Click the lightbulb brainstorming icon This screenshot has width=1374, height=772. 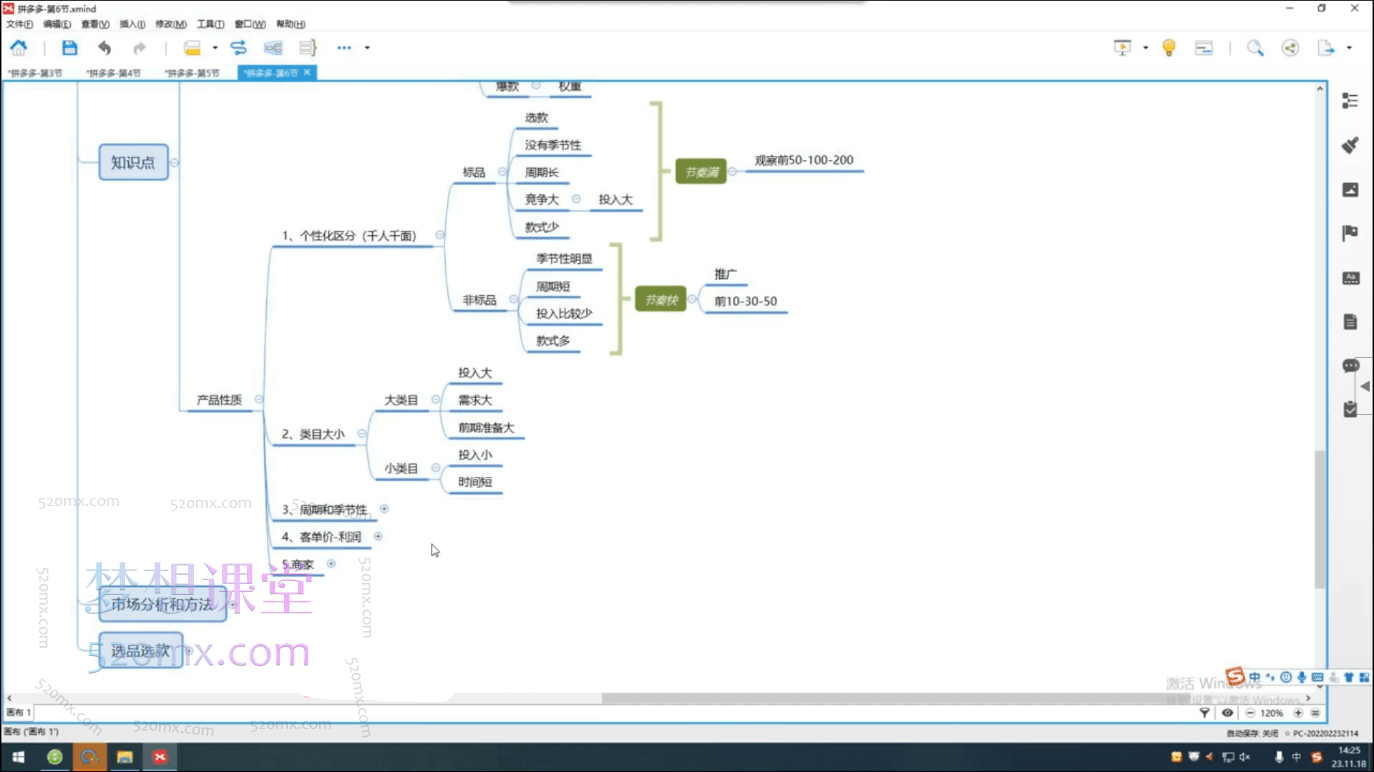point(1168,48)
